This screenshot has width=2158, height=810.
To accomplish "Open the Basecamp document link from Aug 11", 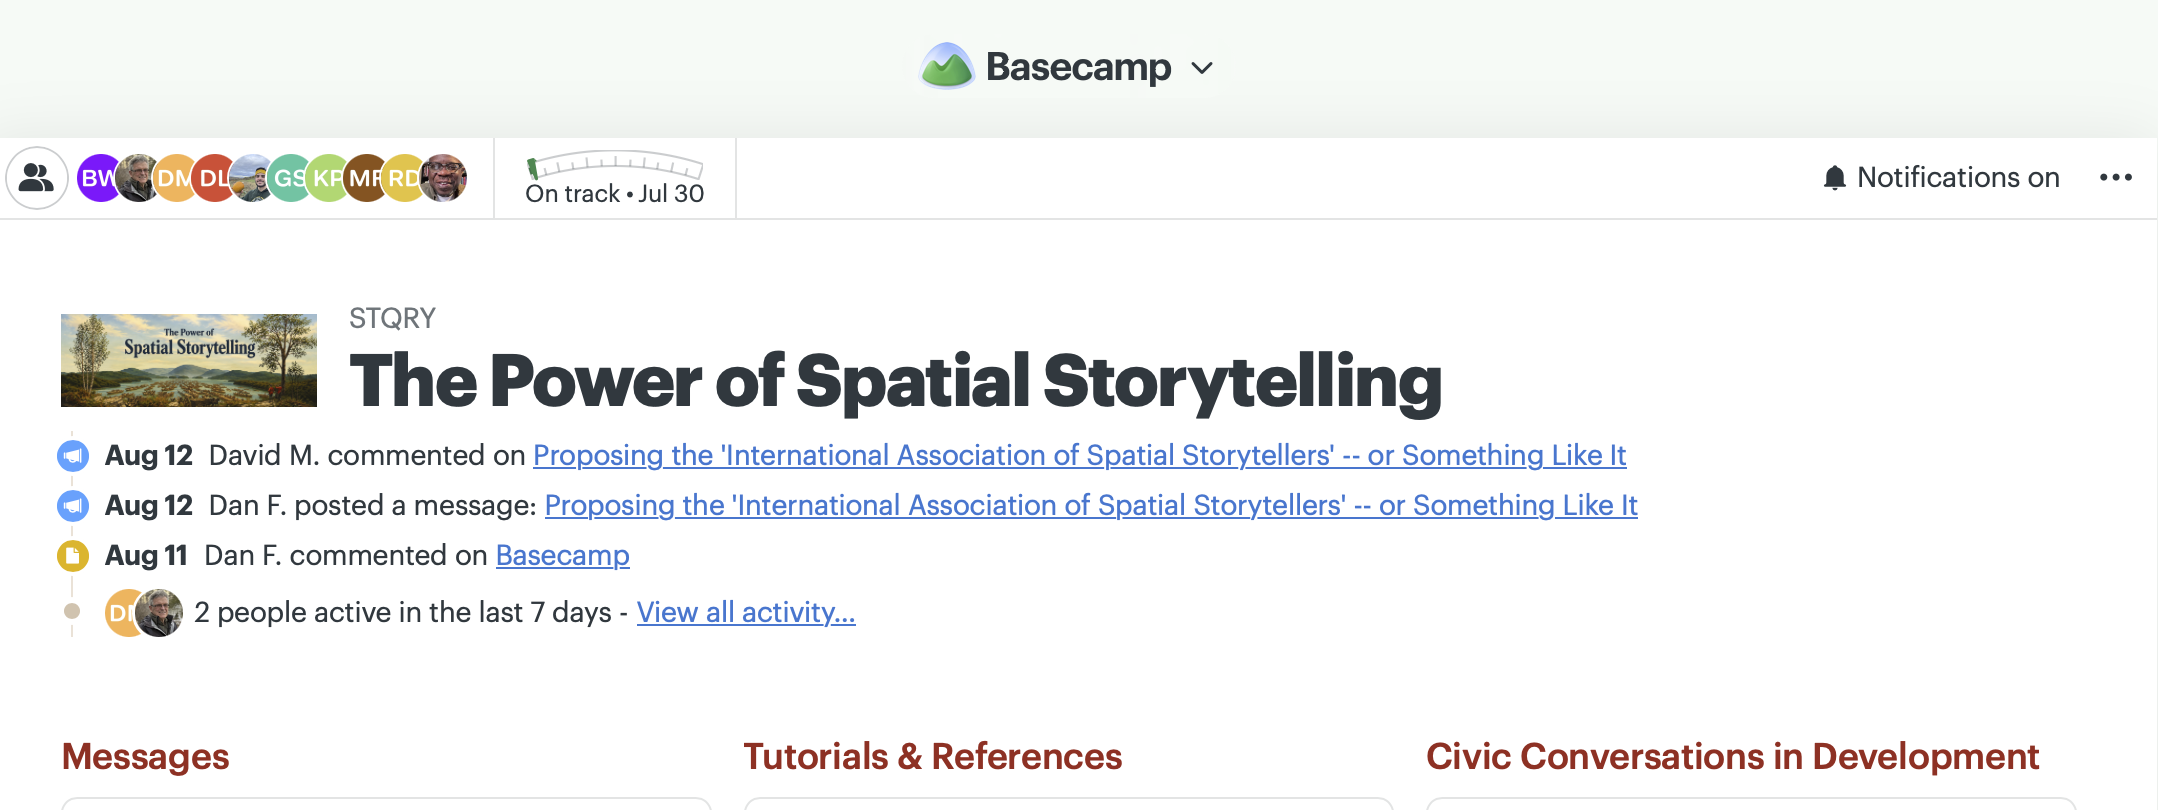I will [x=563, y=555].
